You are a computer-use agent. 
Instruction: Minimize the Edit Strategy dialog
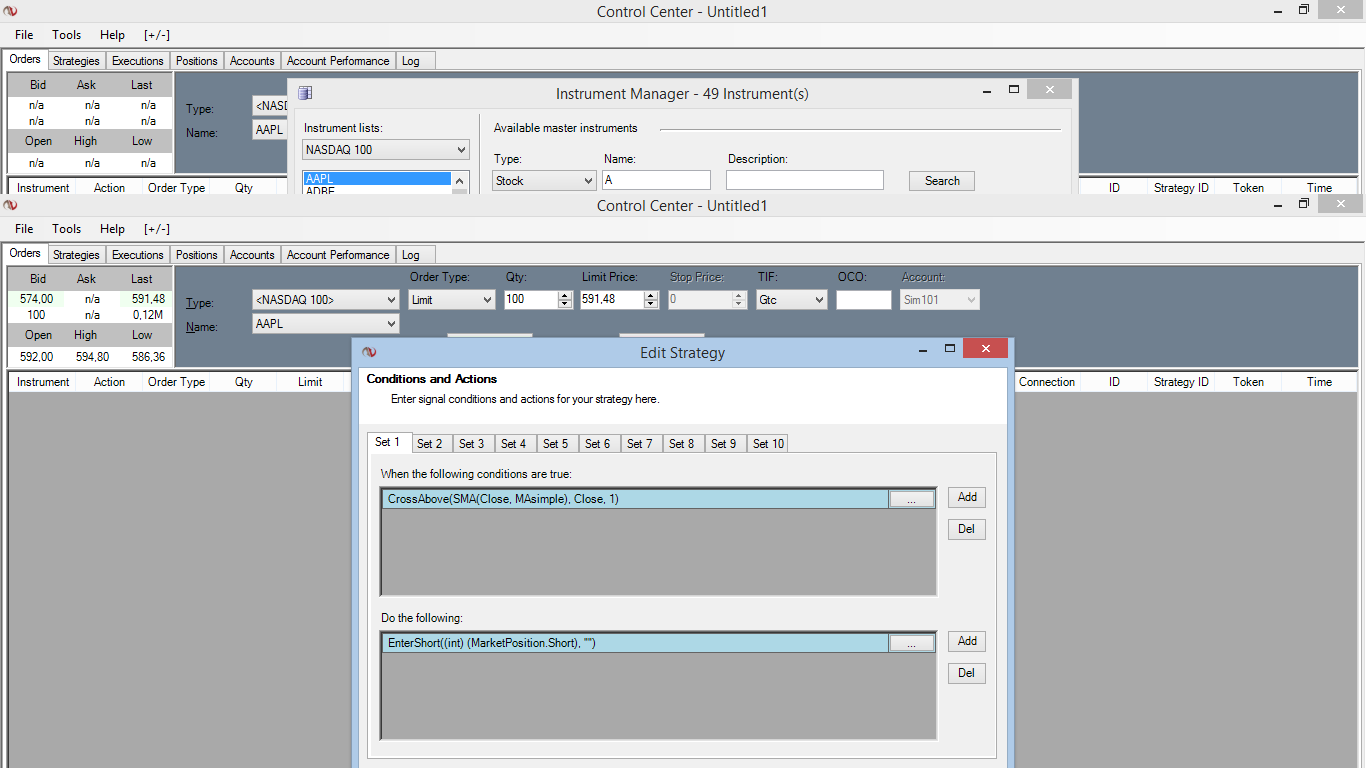pos(923,349)
